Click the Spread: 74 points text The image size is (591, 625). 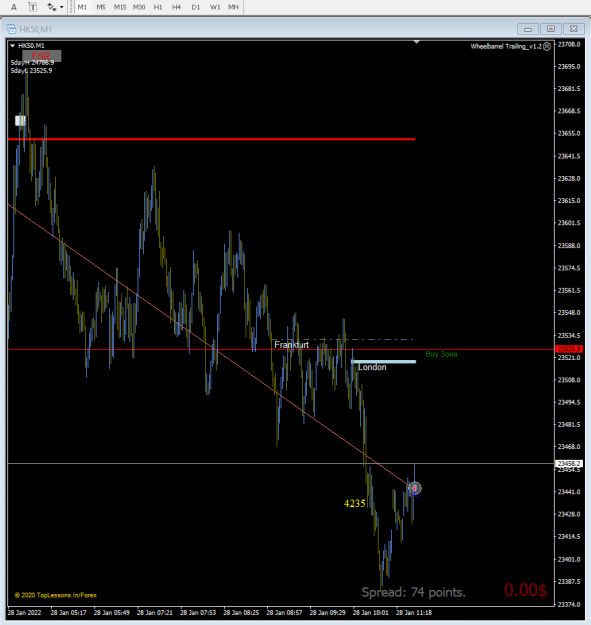click(413, 592)
